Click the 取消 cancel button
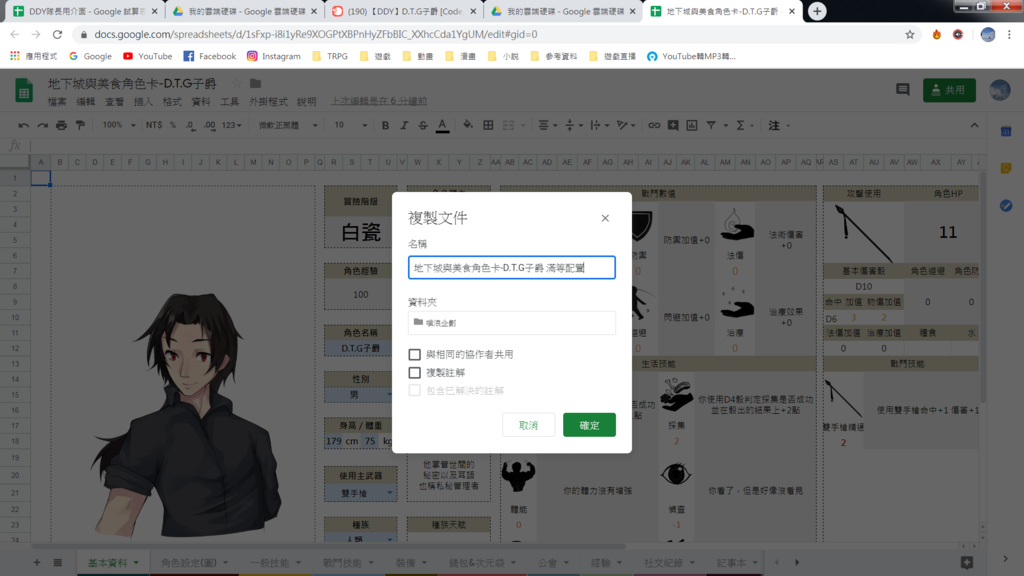This screenshot has width=1024, height=576. (x=528, y=425)
